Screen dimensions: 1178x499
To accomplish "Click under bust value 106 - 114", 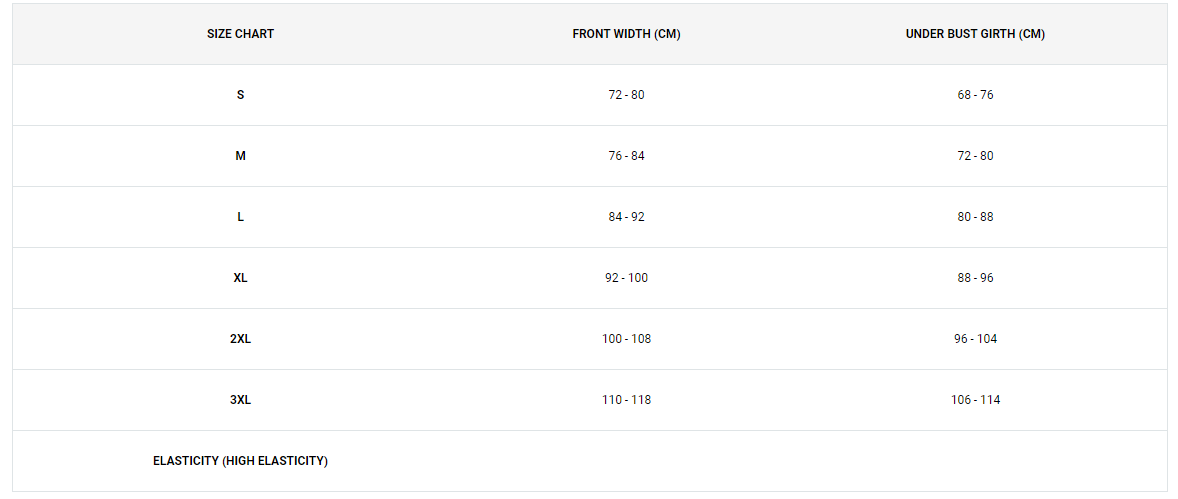I will 975,399.
